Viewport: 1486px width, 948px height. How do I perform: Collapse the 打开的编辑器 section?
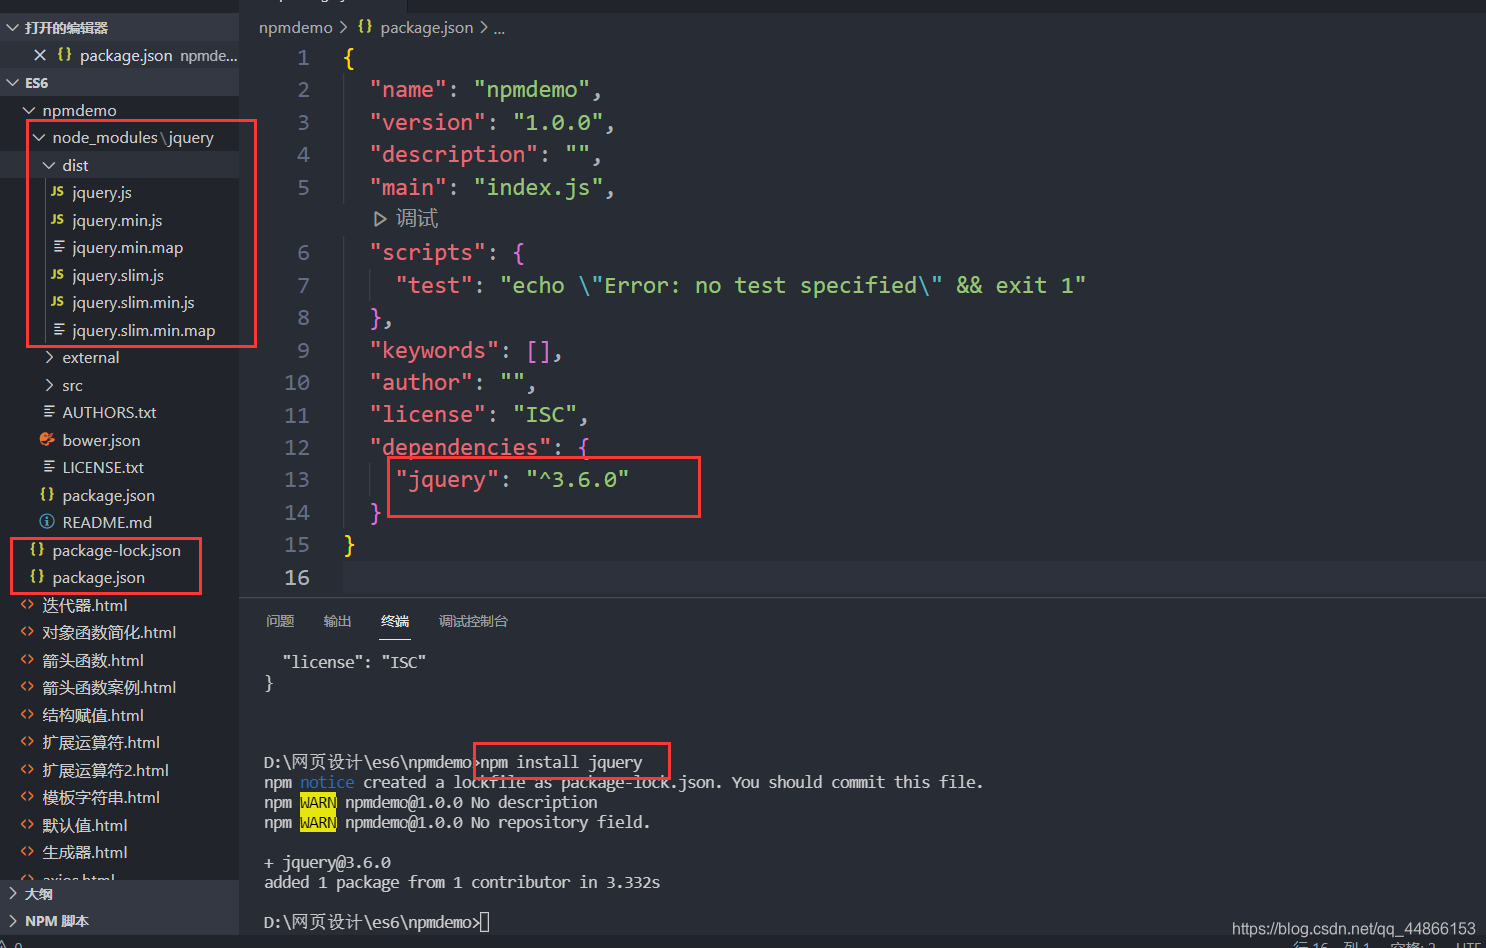13,27
